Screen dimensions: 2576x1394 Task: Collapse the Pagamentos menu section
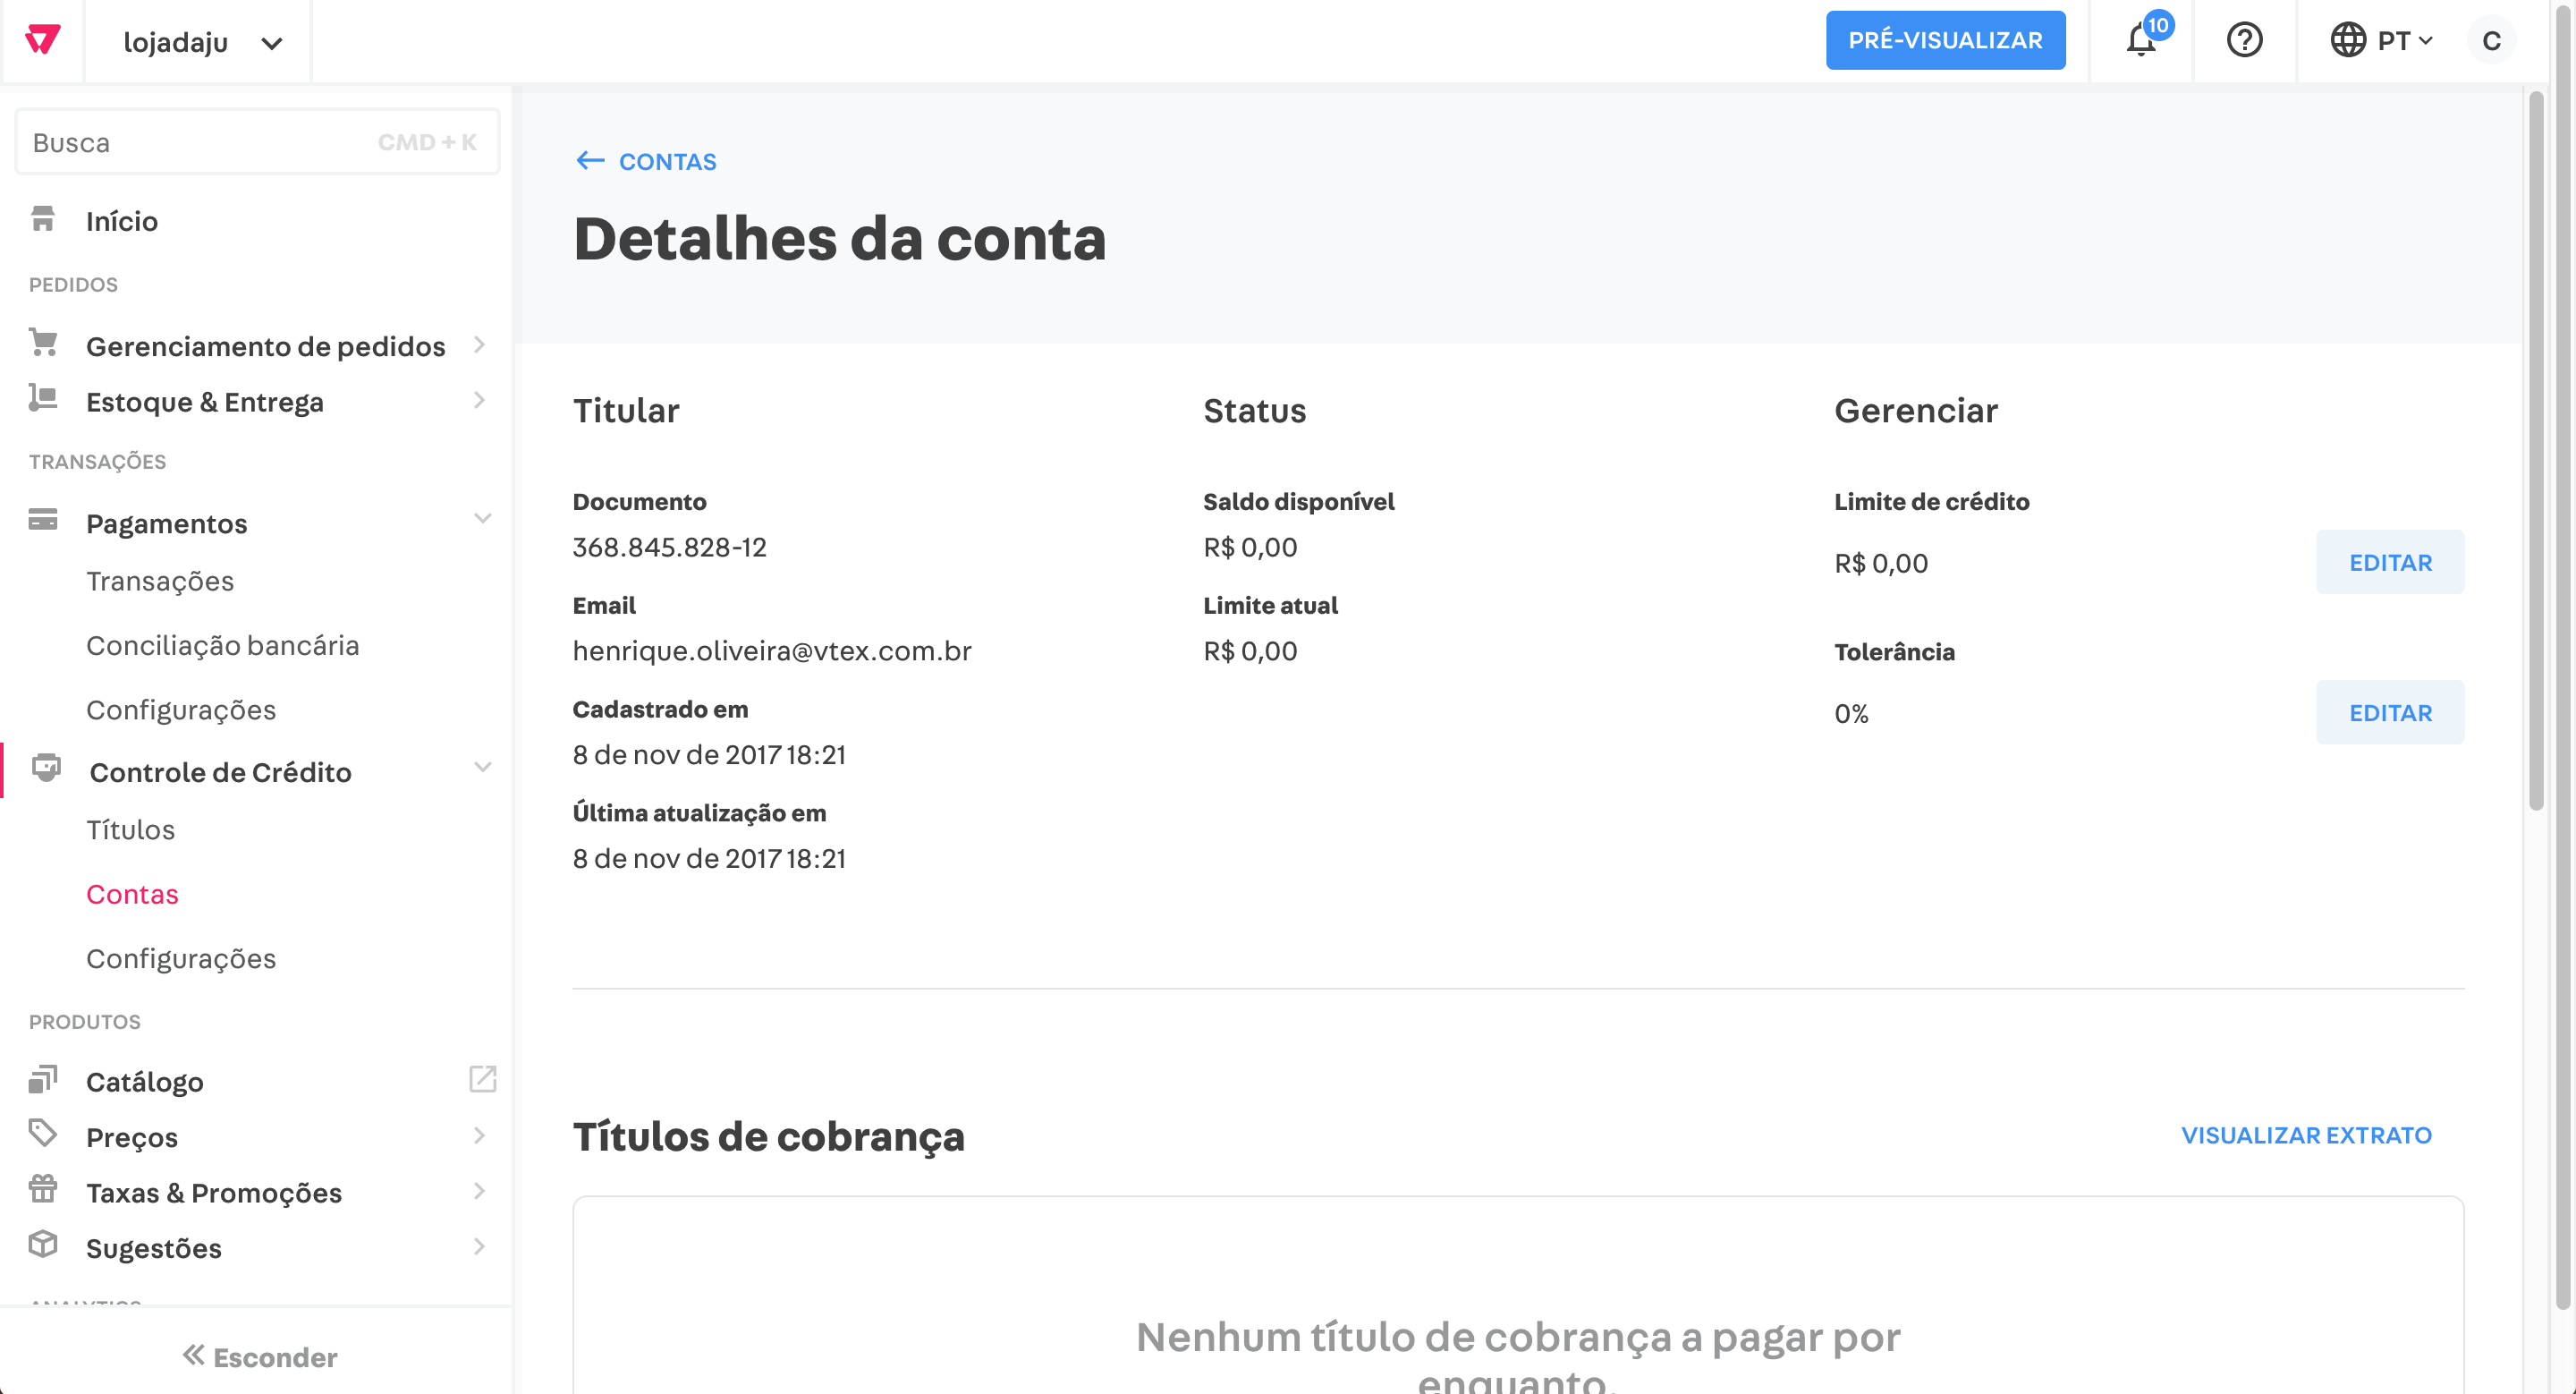[x=482, y=519]
